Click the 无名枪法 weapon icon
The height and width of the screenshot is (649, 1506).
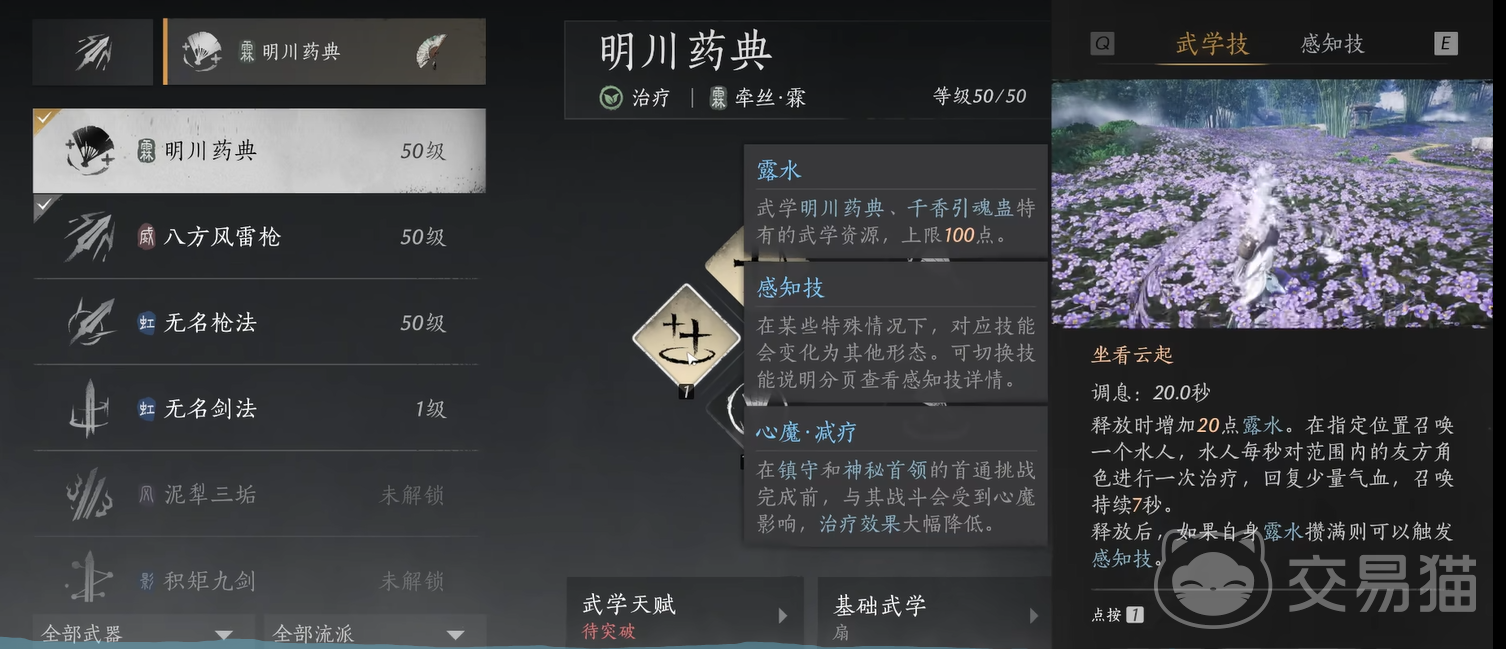(x=90, y=323)
